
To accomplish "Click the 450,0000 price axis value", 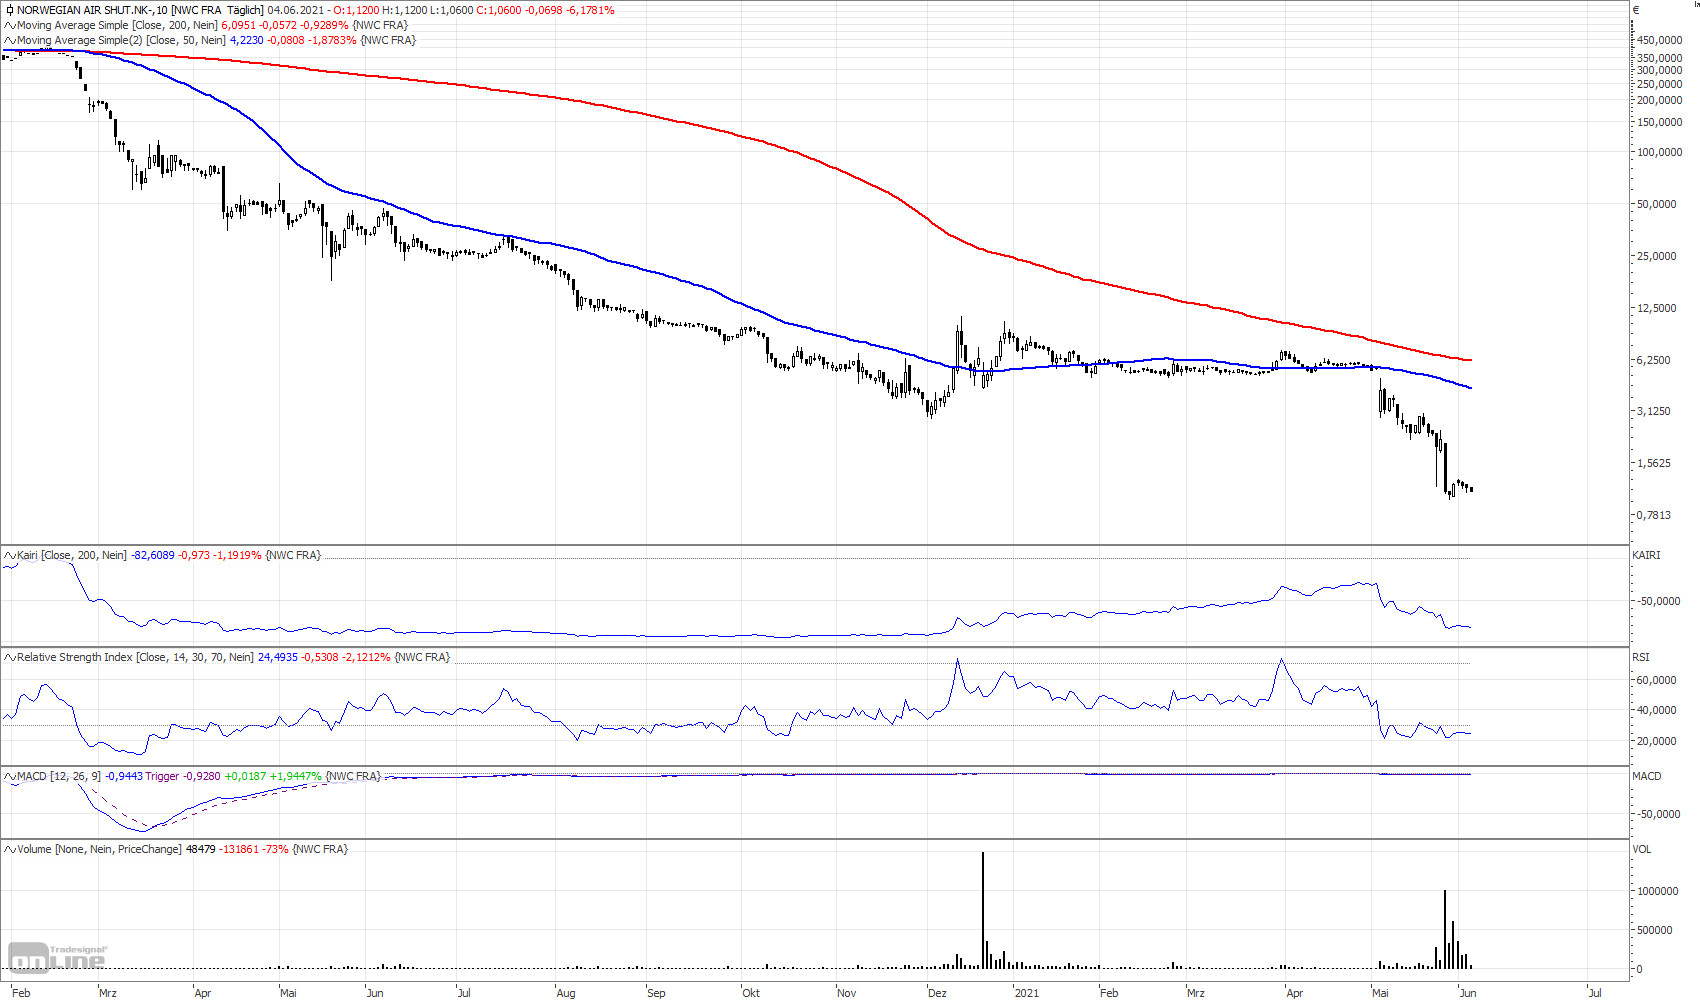I will pyautogui.click(x=1659, y=40).
